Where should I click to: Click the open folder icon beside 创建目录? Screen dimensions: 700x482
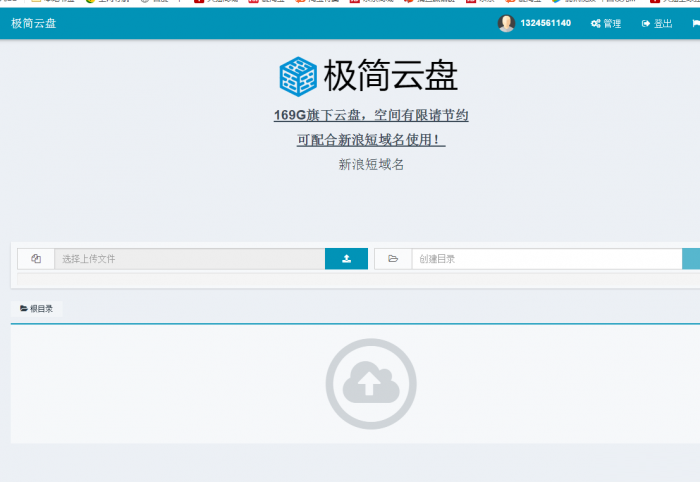[393, 259]
